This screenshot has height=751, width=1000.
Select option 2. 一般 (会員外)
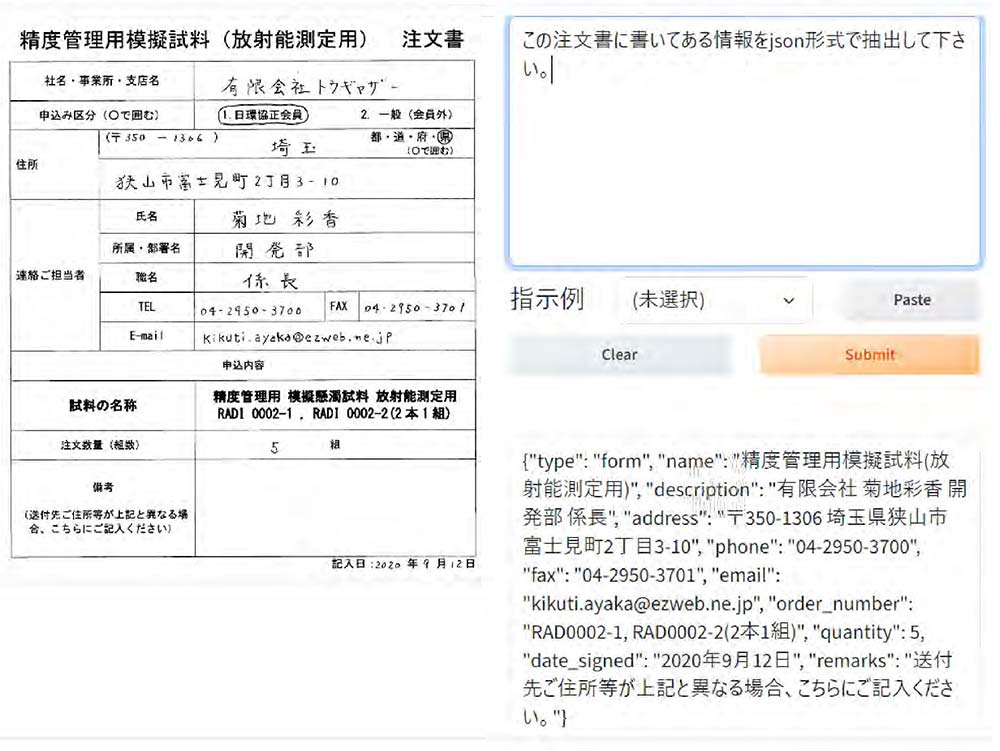401,114
